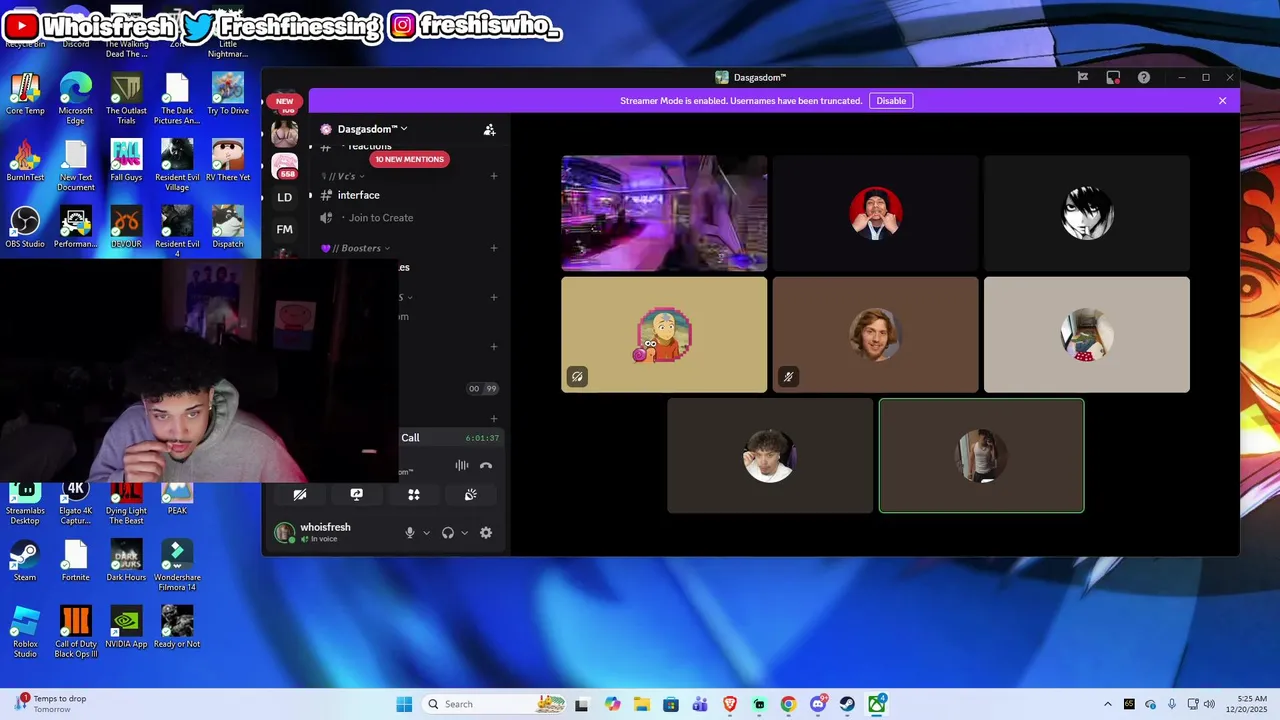This screenshot has height=720, width=1280.
Task: Open Roblox Studio desktop shortcut
Action: pyautogui.click(x=25, y=633)
